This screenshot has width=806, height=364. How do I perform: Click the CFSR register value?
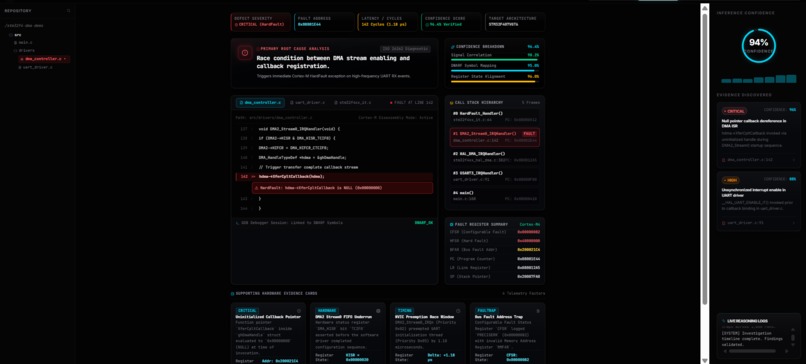pyautogui.click(x=528, y=232)
